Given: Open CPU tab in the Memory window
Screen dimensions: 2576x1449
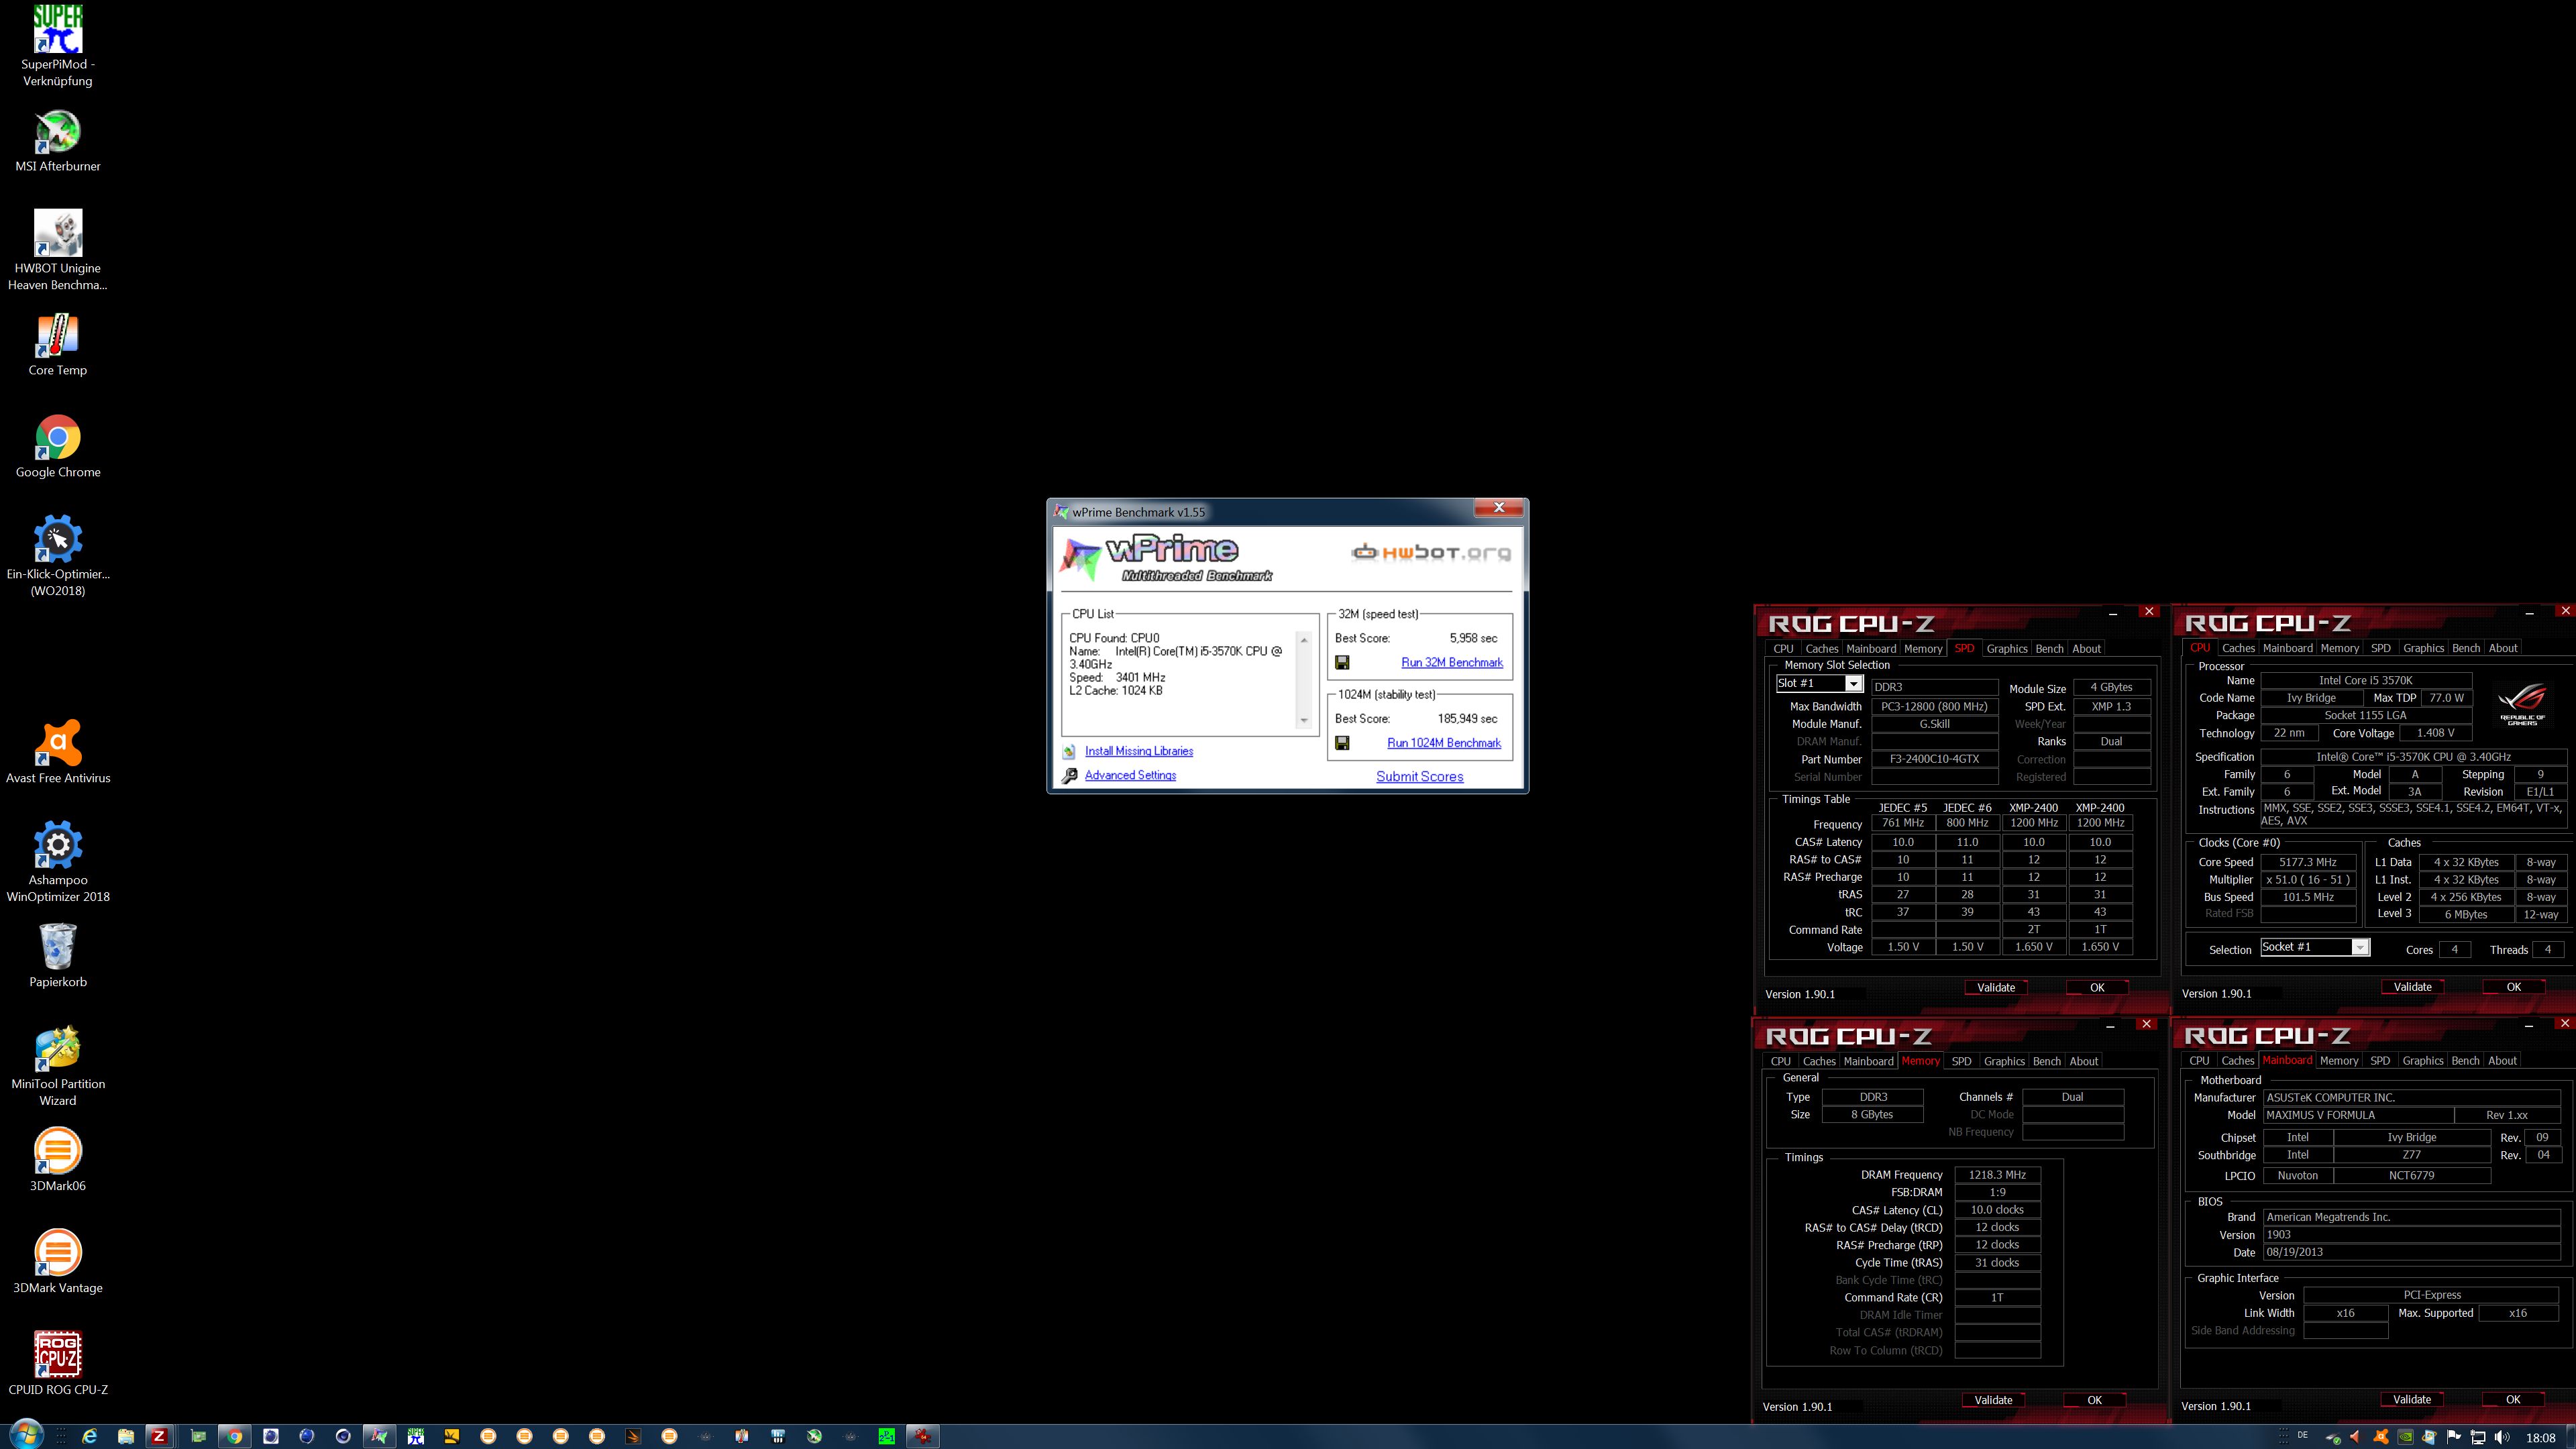Looking at the screenshot, I should (1781, 1061).
